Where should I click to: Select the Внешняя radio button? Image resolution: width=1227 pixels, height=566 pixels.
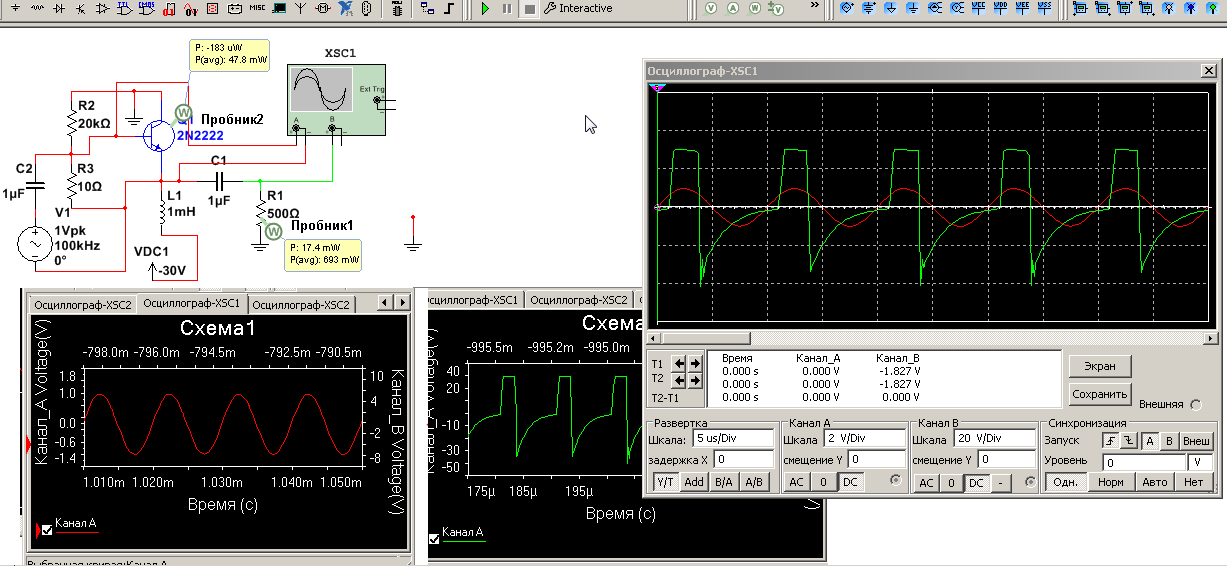[1196, 404]
